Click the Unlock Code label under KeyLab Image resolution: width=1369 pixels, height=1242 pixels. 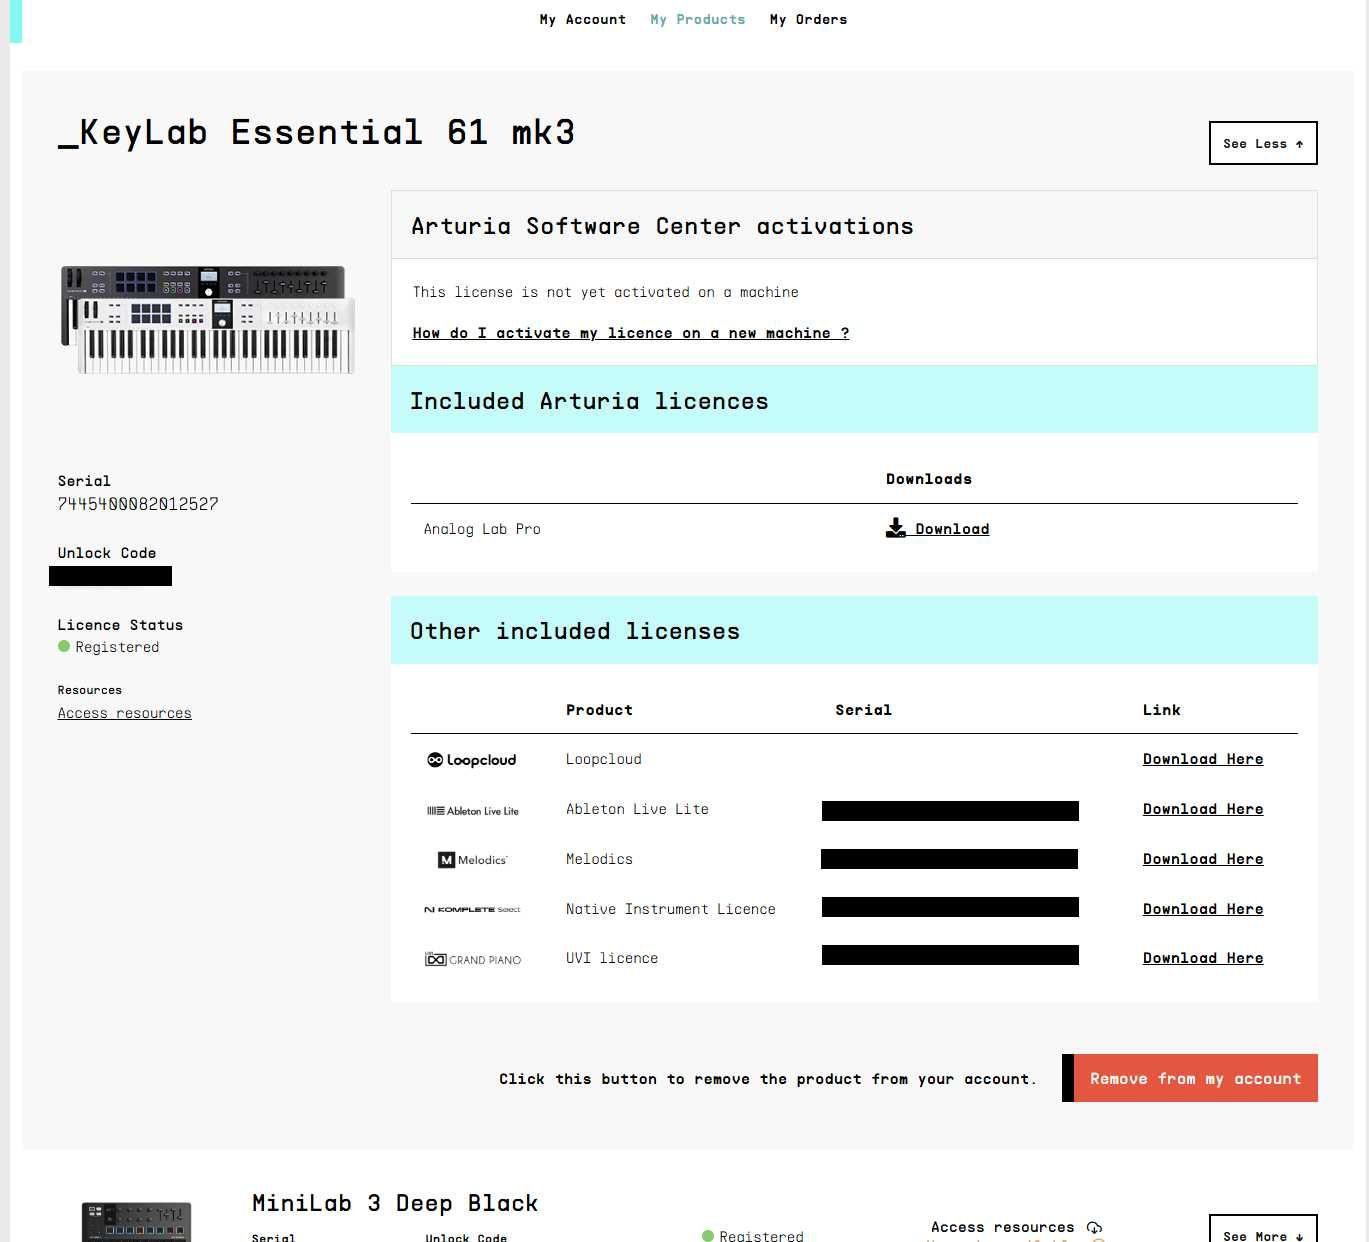click(x=107, y=553)
